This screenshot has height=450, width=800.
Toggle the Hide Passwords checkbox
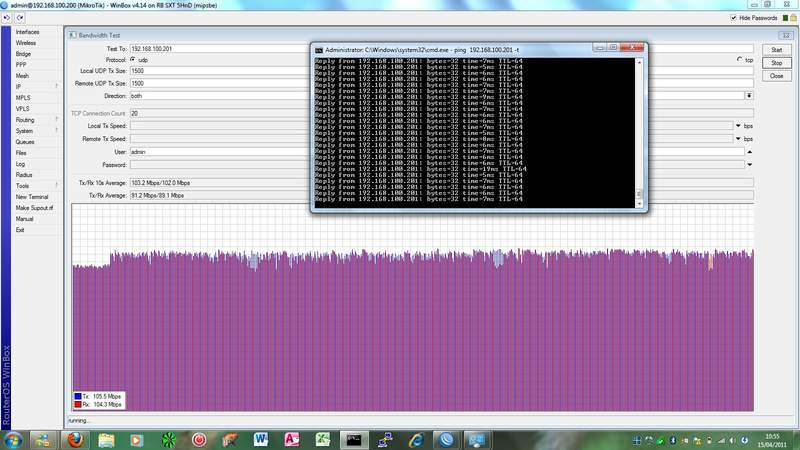click(734, 18)
